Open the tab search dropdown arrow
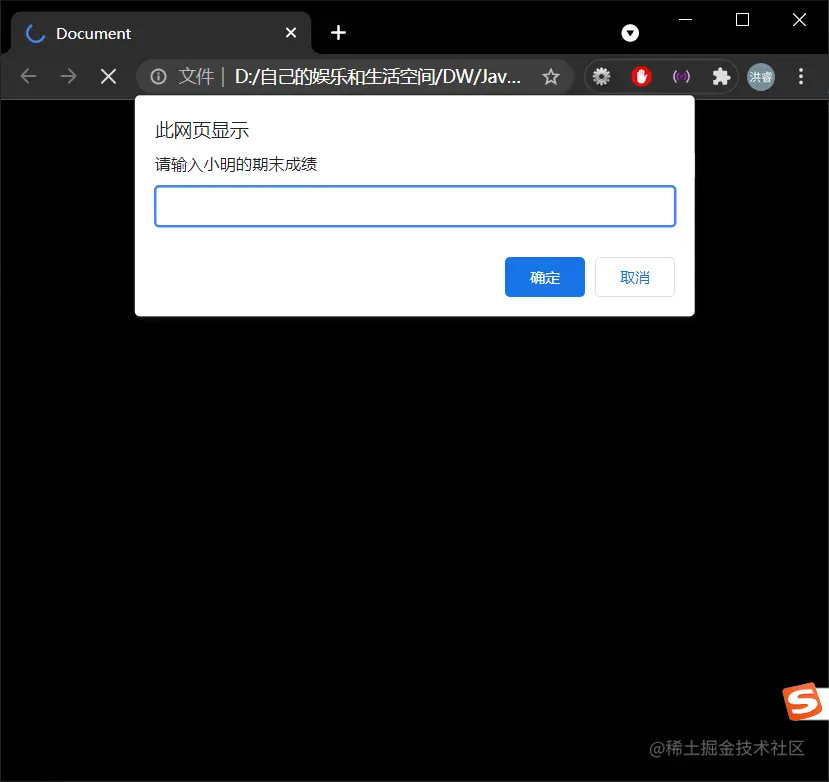Screen dimensions: 829x782 630,33
